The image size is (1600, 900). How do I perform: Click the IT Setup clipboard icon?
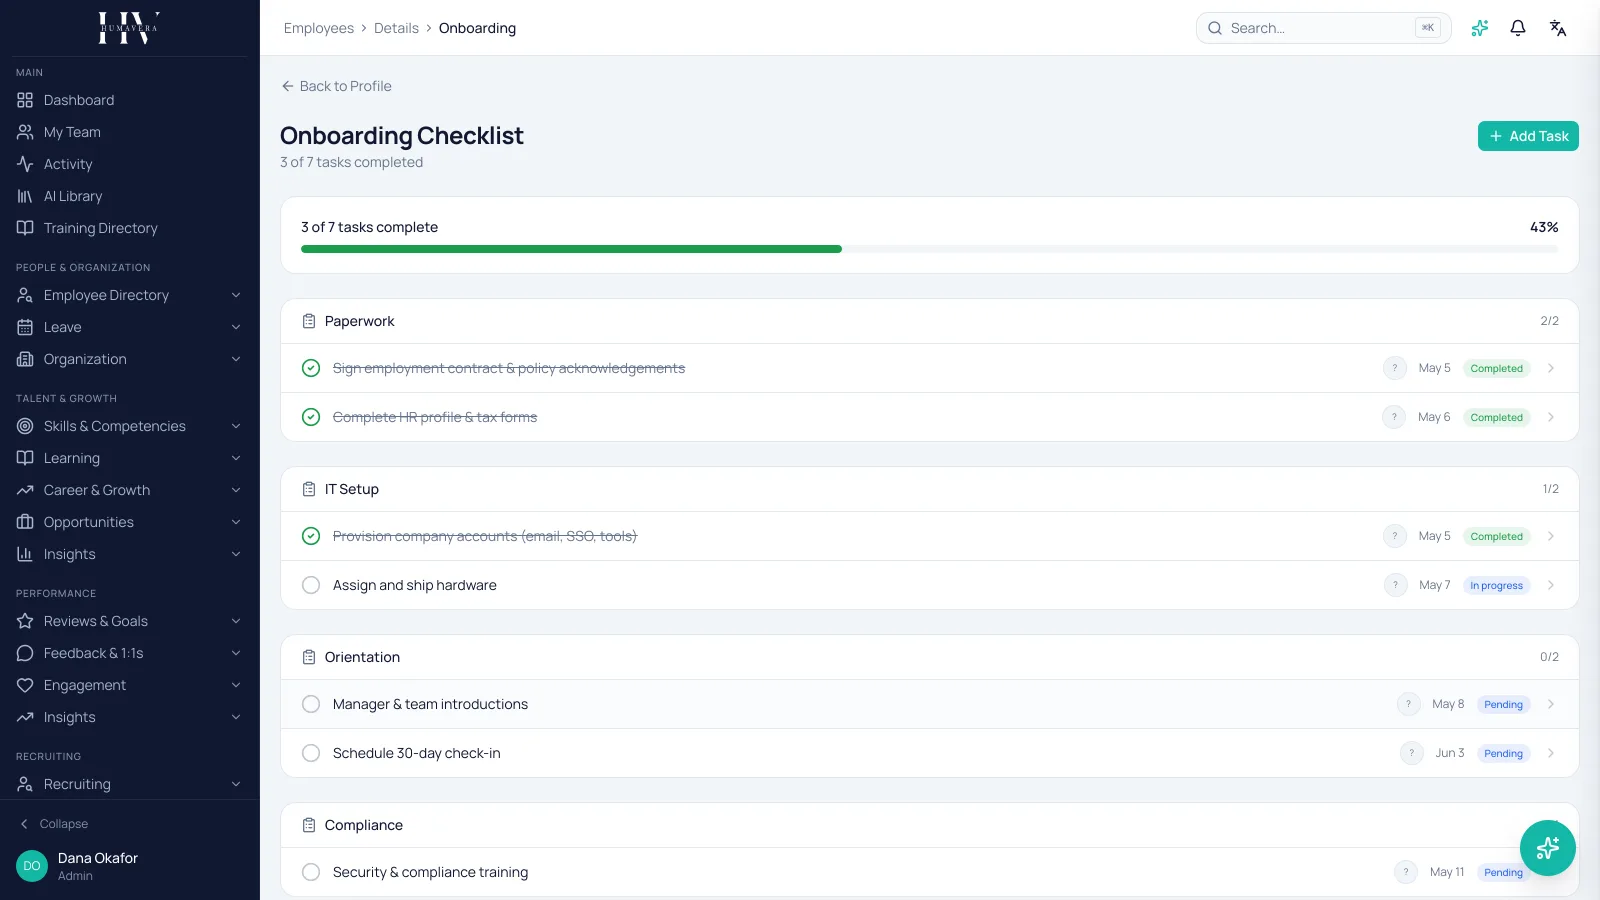(x=309, y=489)
